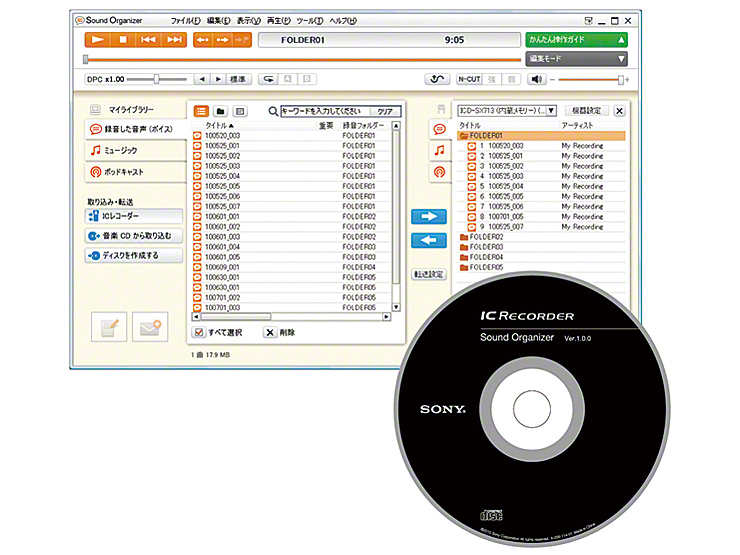This screenshot has height=555, width=740.
Task: Click the 音楽 CD から取り込む button
Action: pos(135,236)
